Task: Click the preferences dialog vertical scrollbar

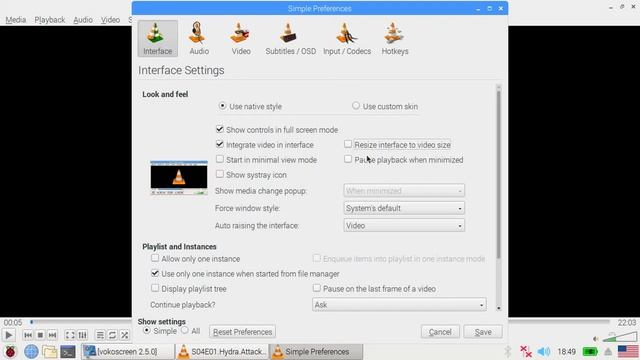Action: click(498, 176)
